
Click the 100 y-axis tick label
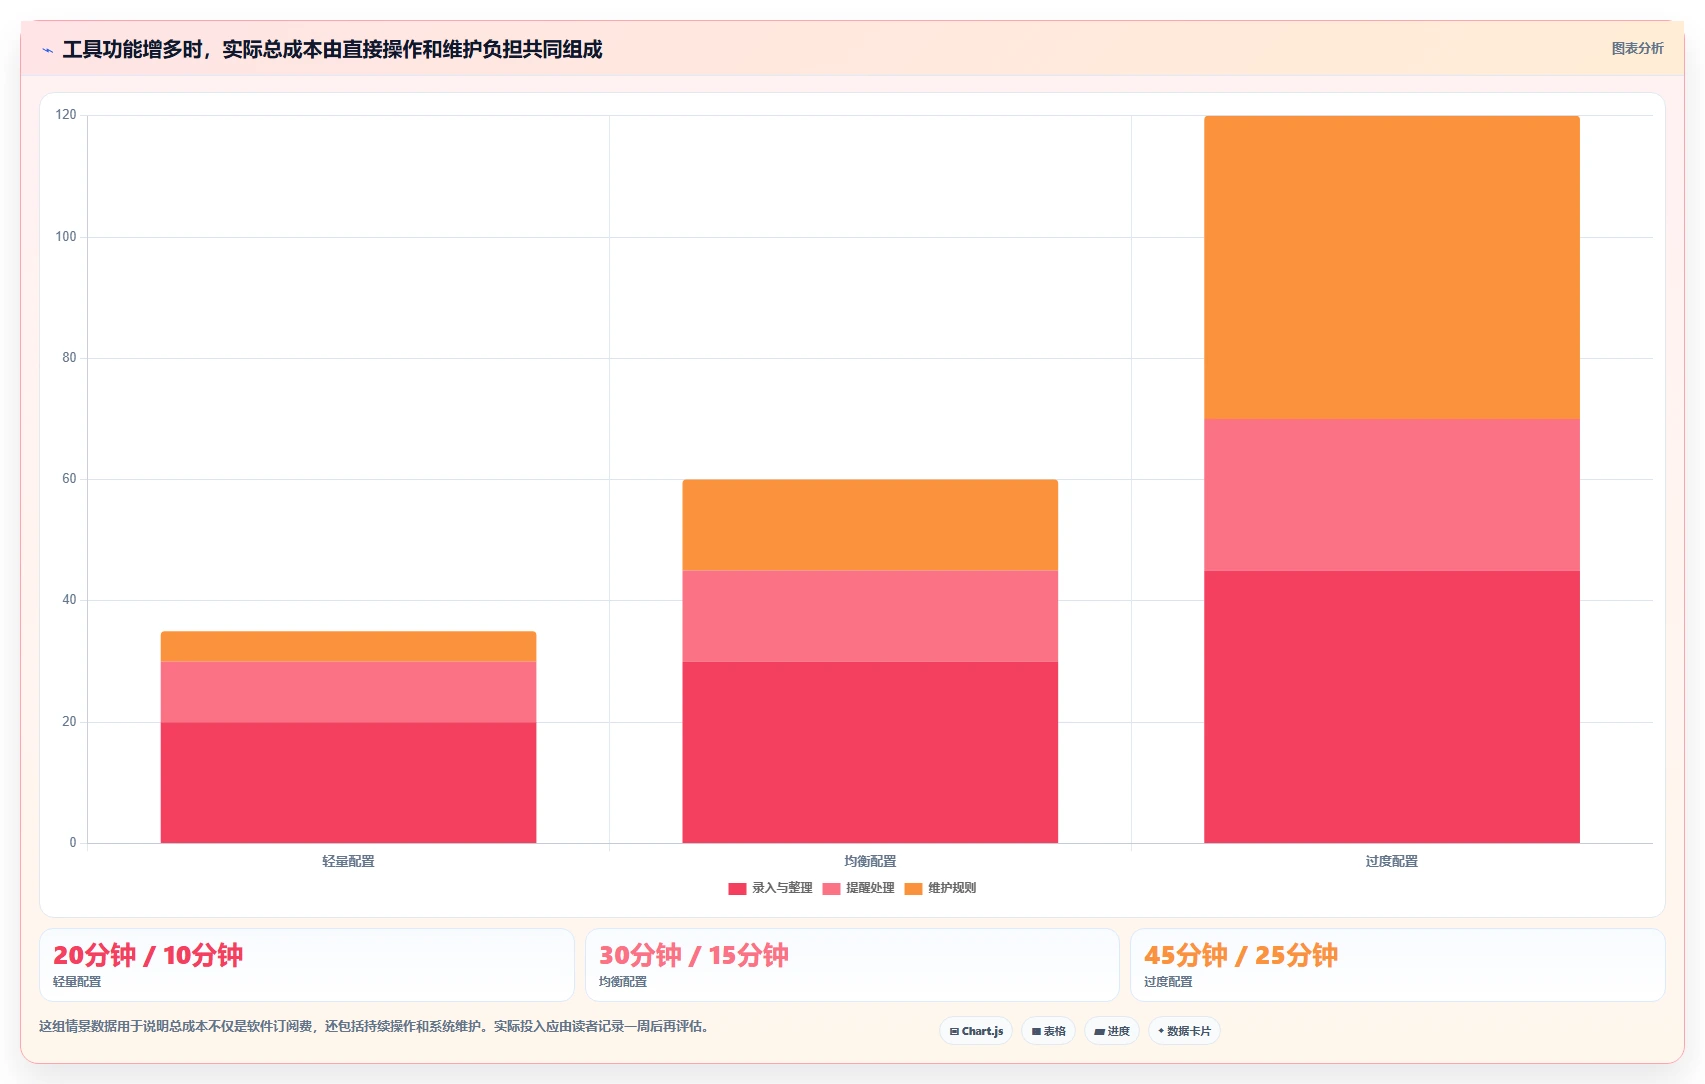tap(66, 237)
